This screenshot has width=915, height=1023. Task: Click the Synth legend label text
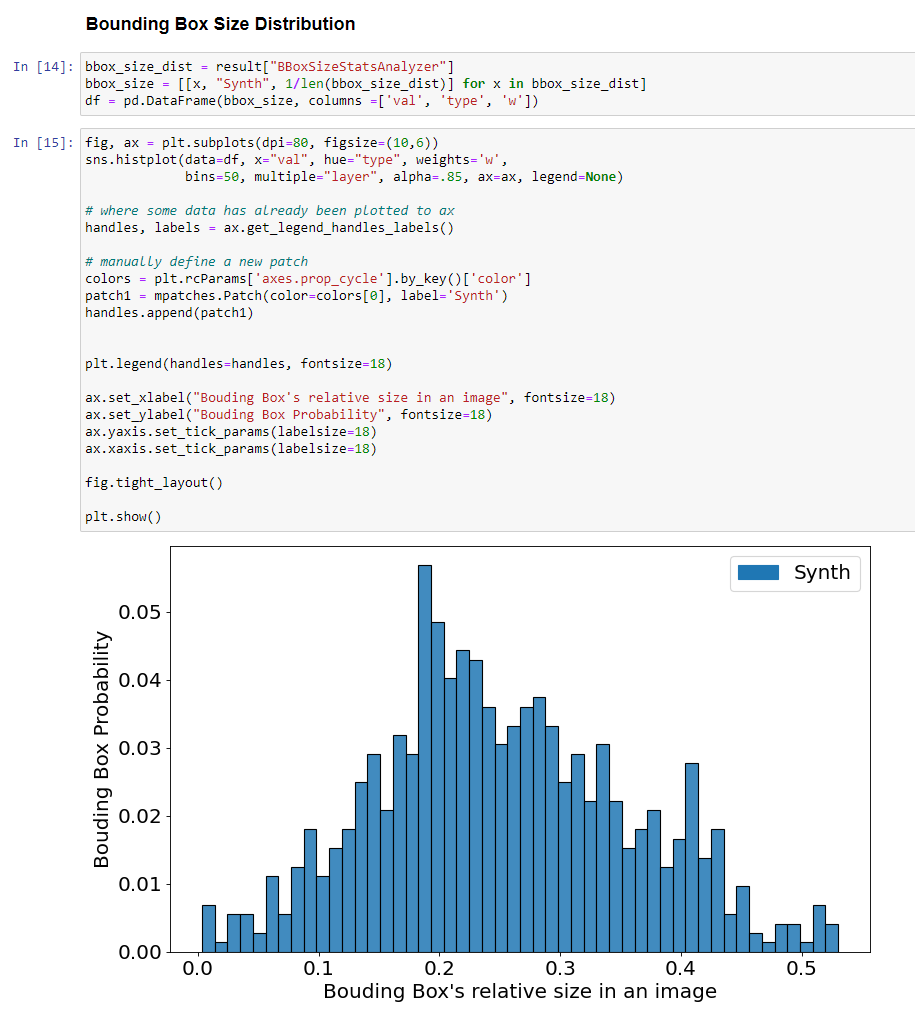(821, 573)
